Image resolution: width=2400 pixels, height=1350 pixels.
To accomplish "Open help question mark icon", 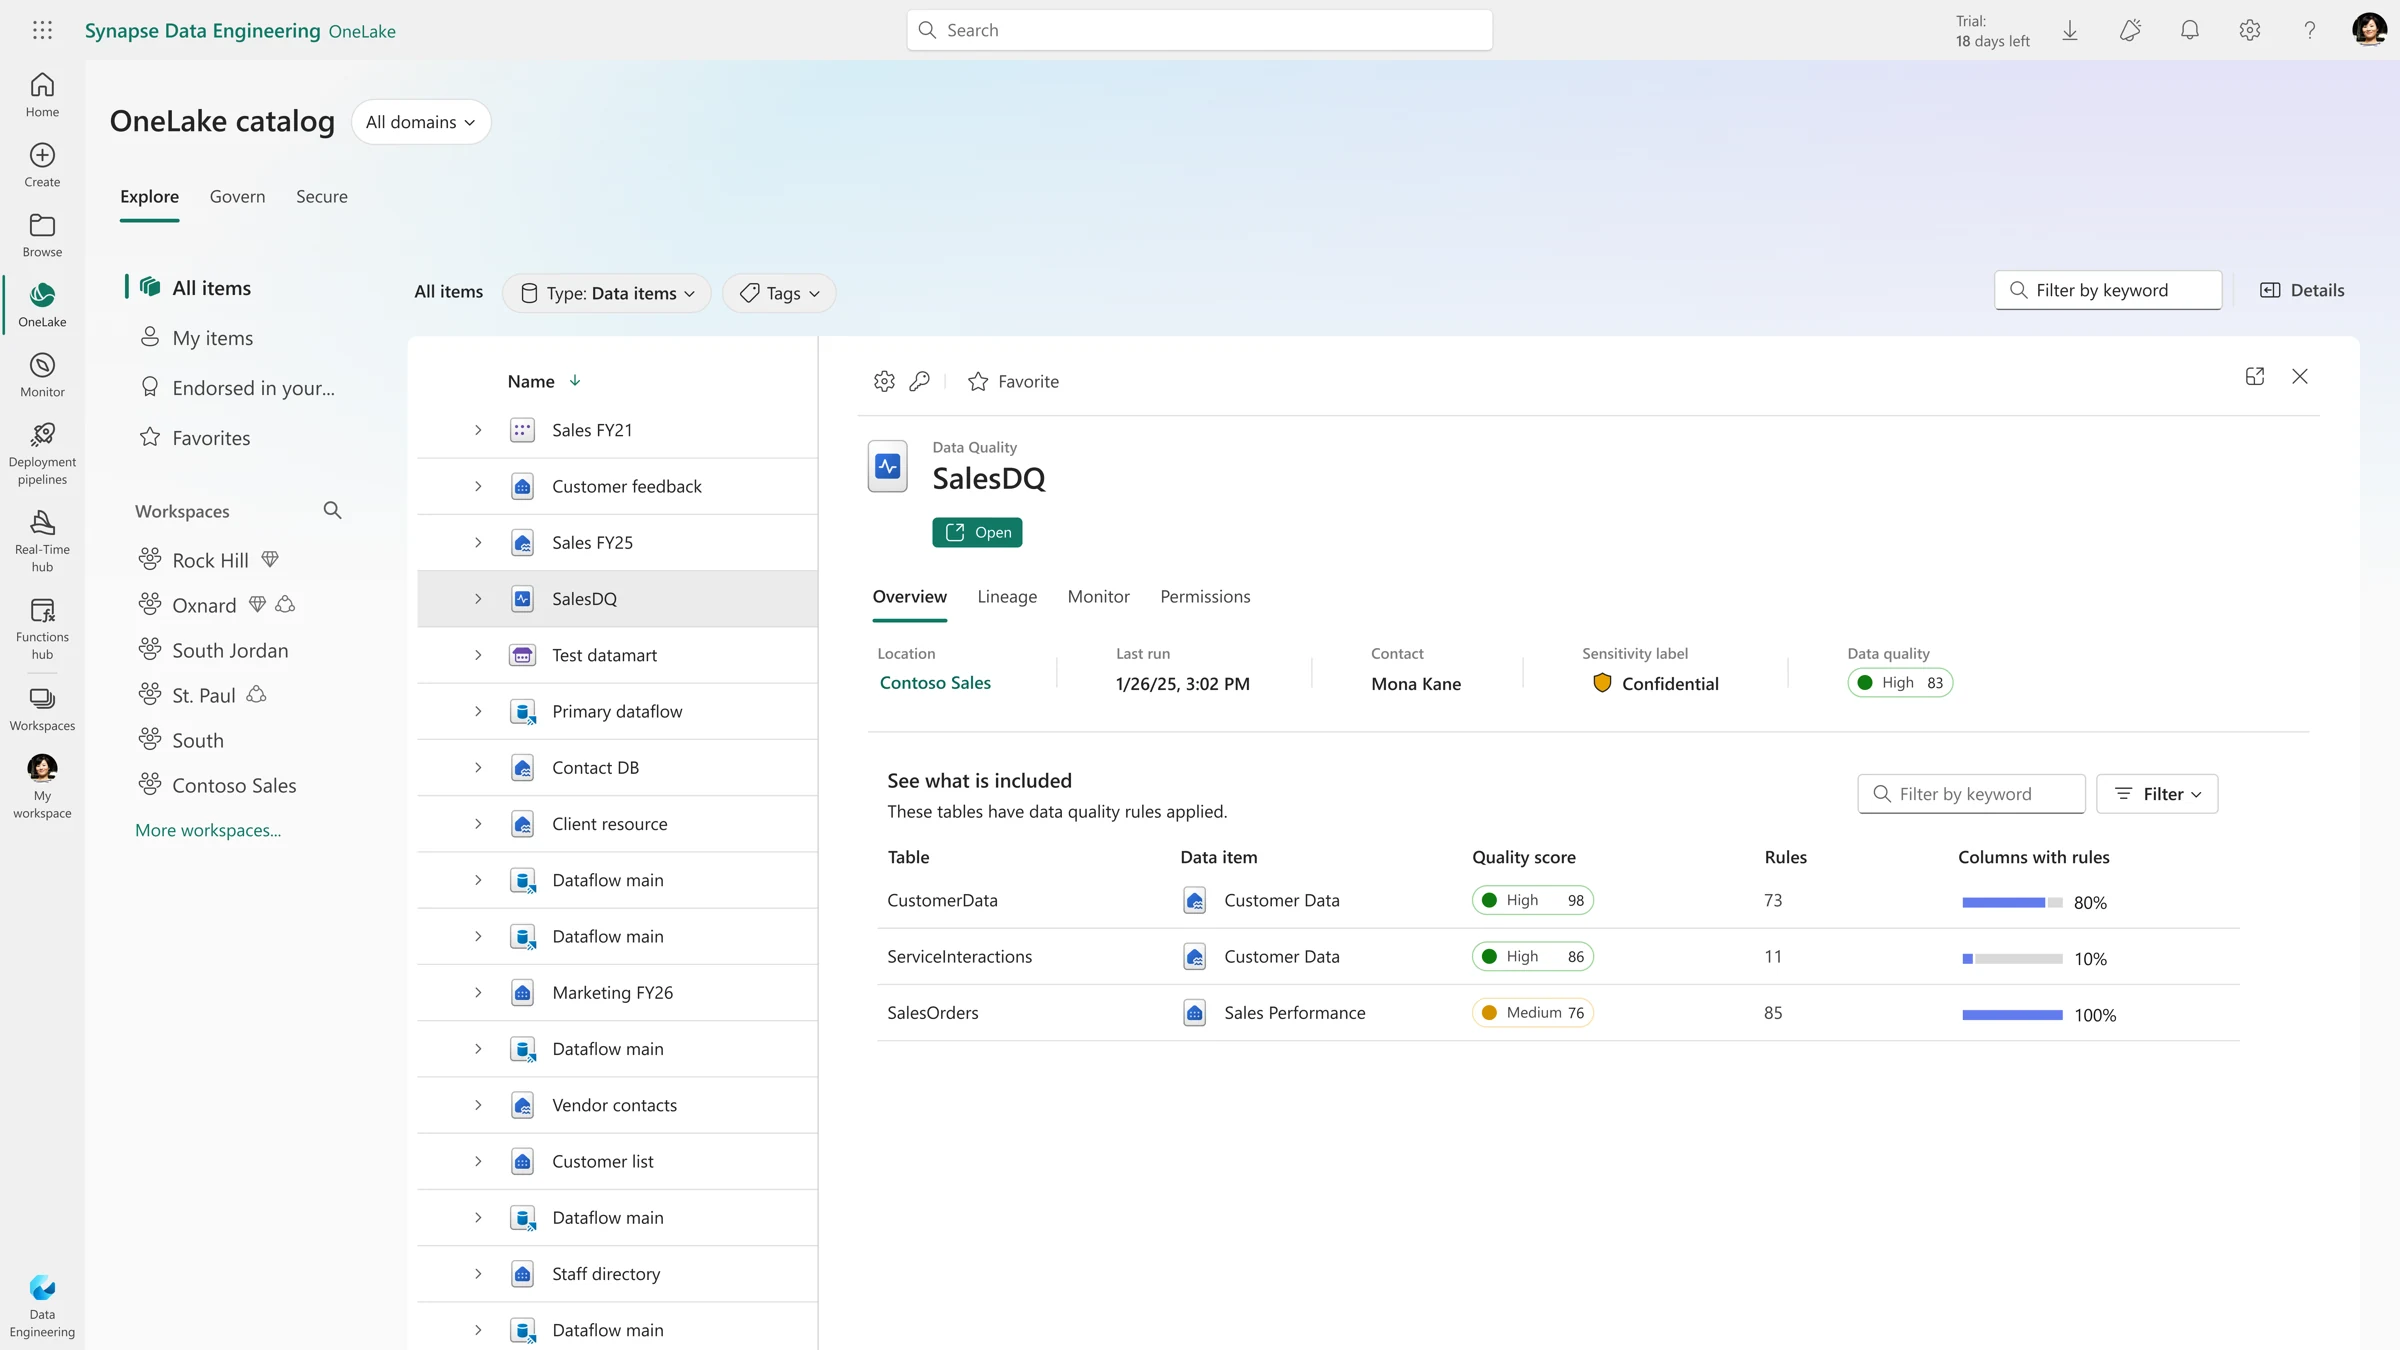I will pos(2310,30).
